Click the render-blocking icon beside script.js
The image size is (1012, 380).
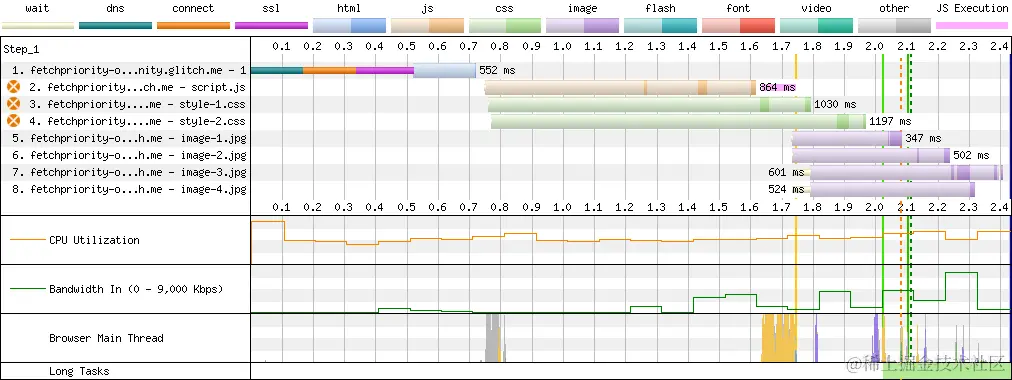[x=14, y=87]
